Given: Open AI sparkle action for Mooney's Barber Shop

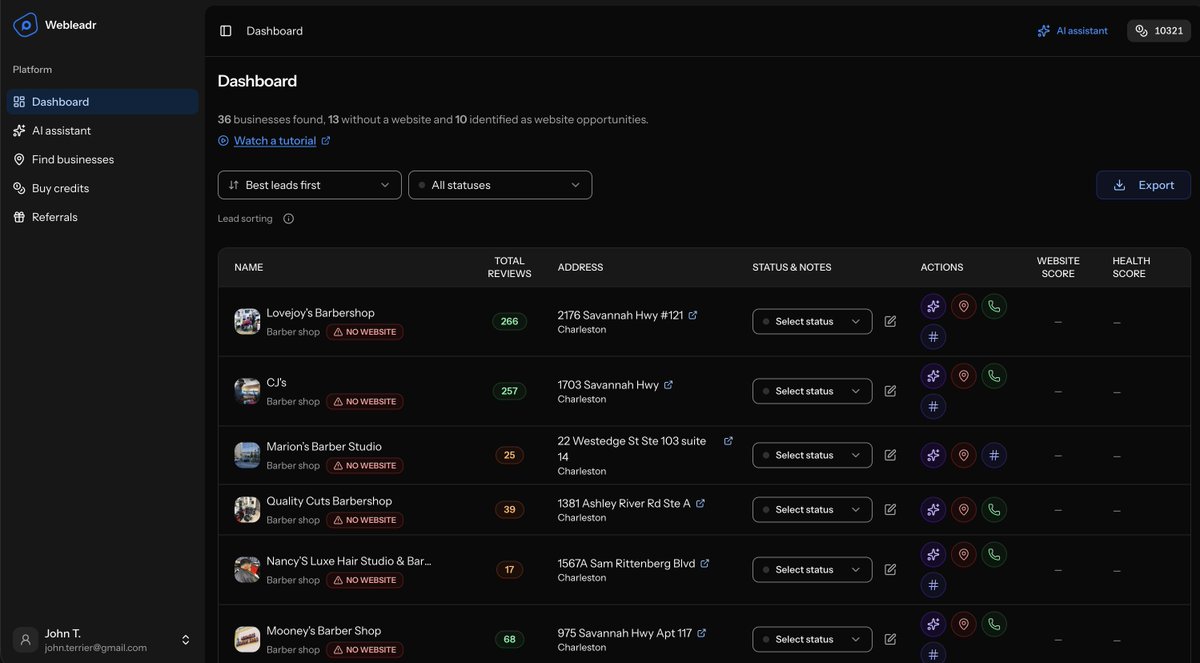Looking at the screenshot, I should [x=933, y=625].
